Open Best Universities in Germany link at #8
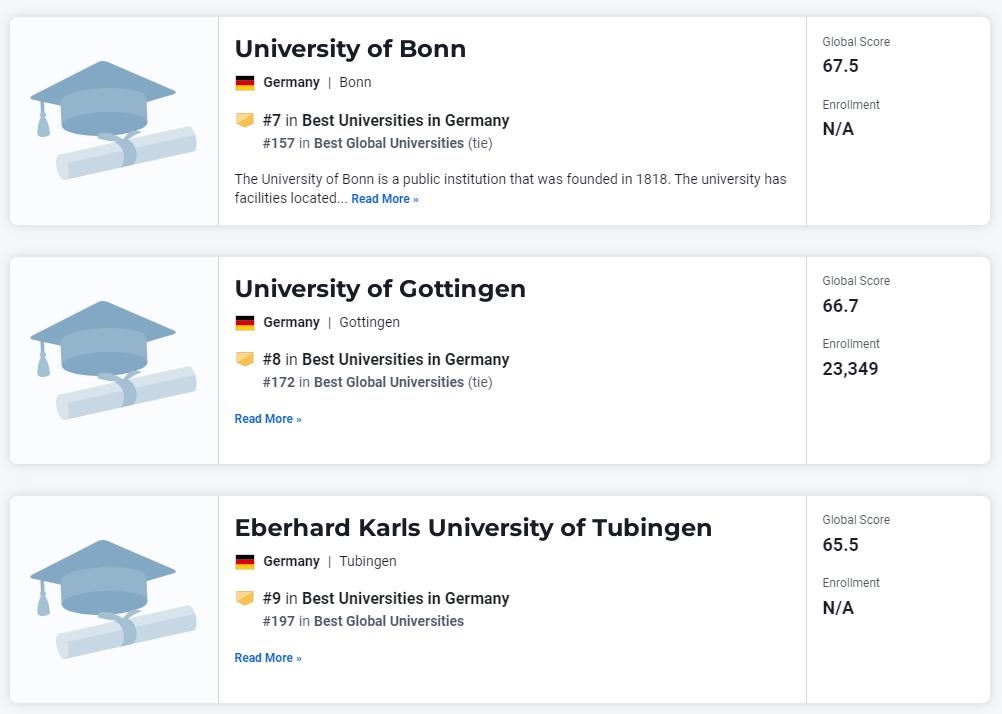 (406, 359)
